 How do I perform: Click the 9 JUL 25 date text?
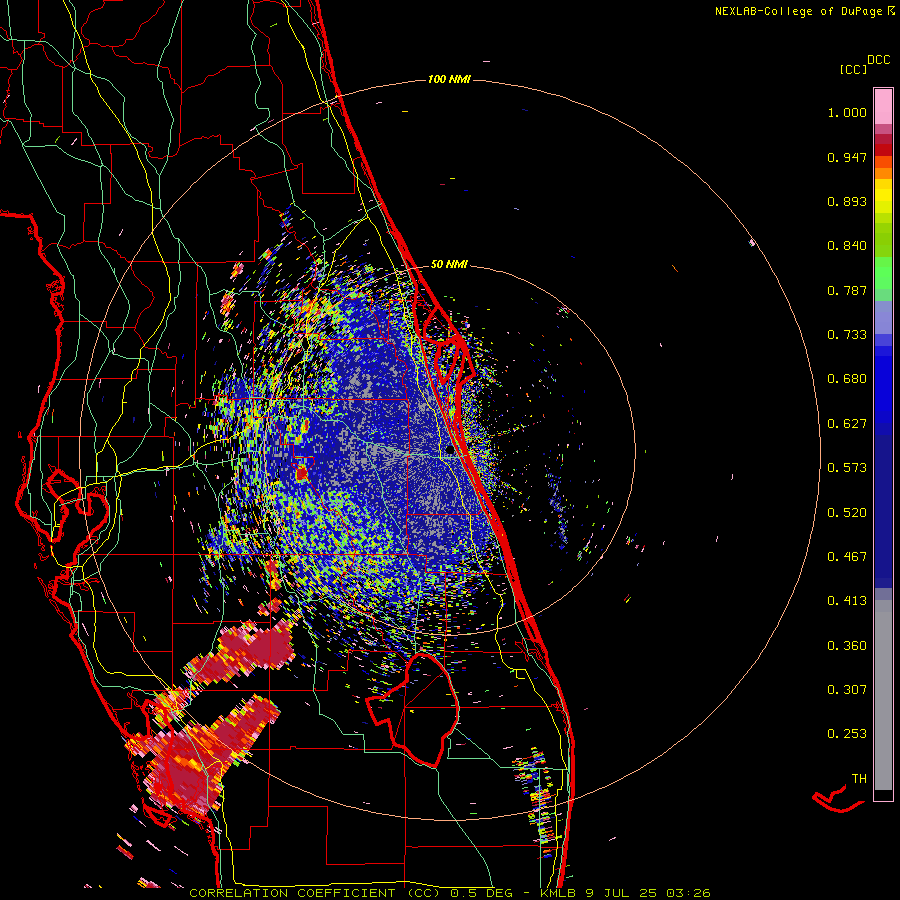pyautogui.click(x=621, y=893)
